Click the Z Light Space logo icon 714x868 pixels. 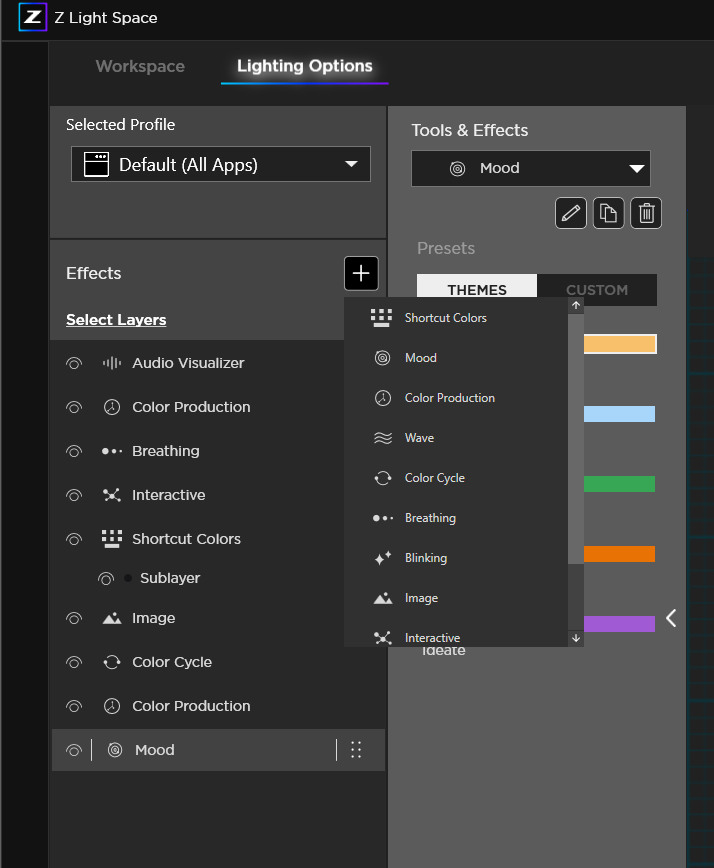(x=32, y=17)
